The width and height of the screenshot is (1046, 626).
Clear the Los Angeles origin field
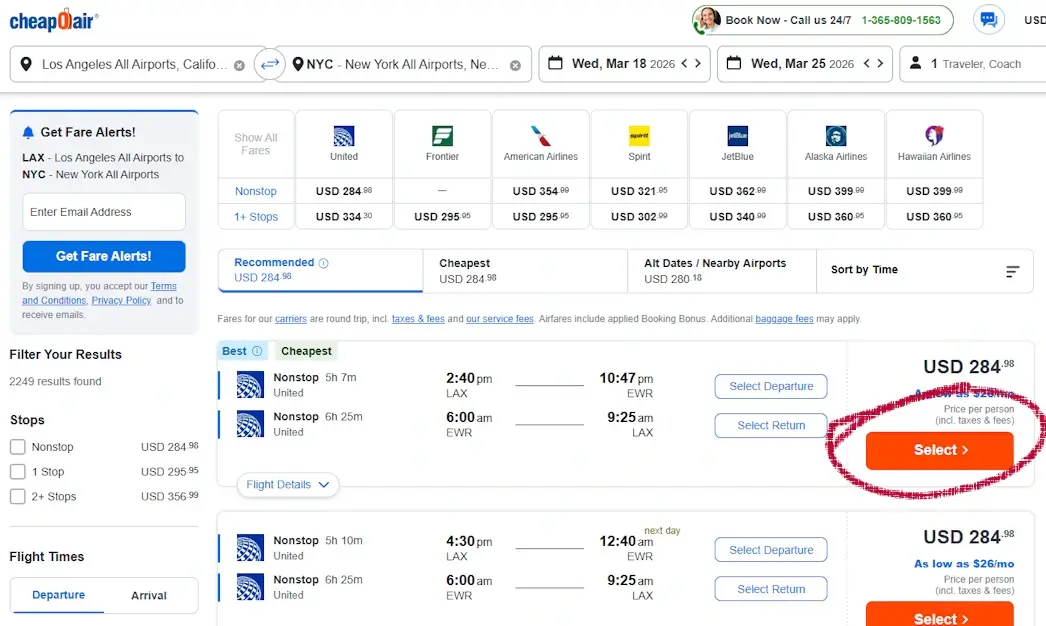pos(239,65)
